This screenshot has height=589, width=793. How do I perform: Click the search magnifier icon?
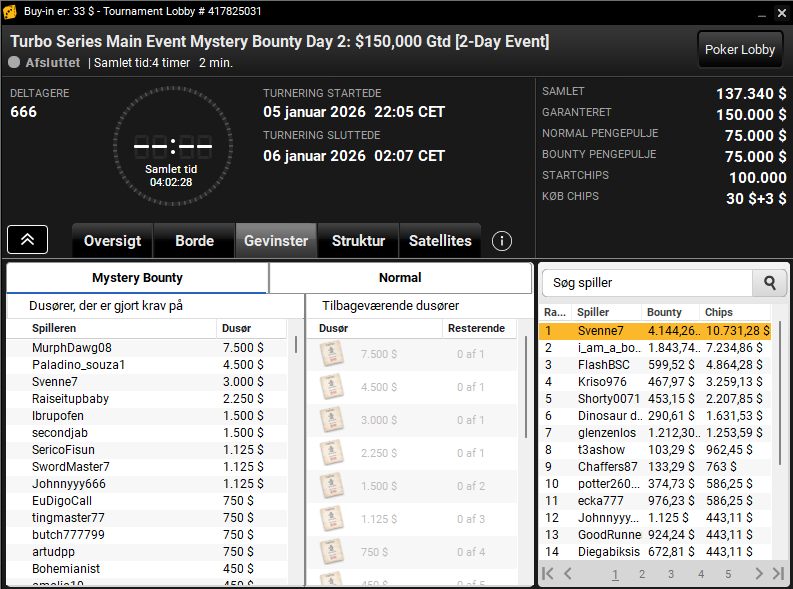[770, 283]
